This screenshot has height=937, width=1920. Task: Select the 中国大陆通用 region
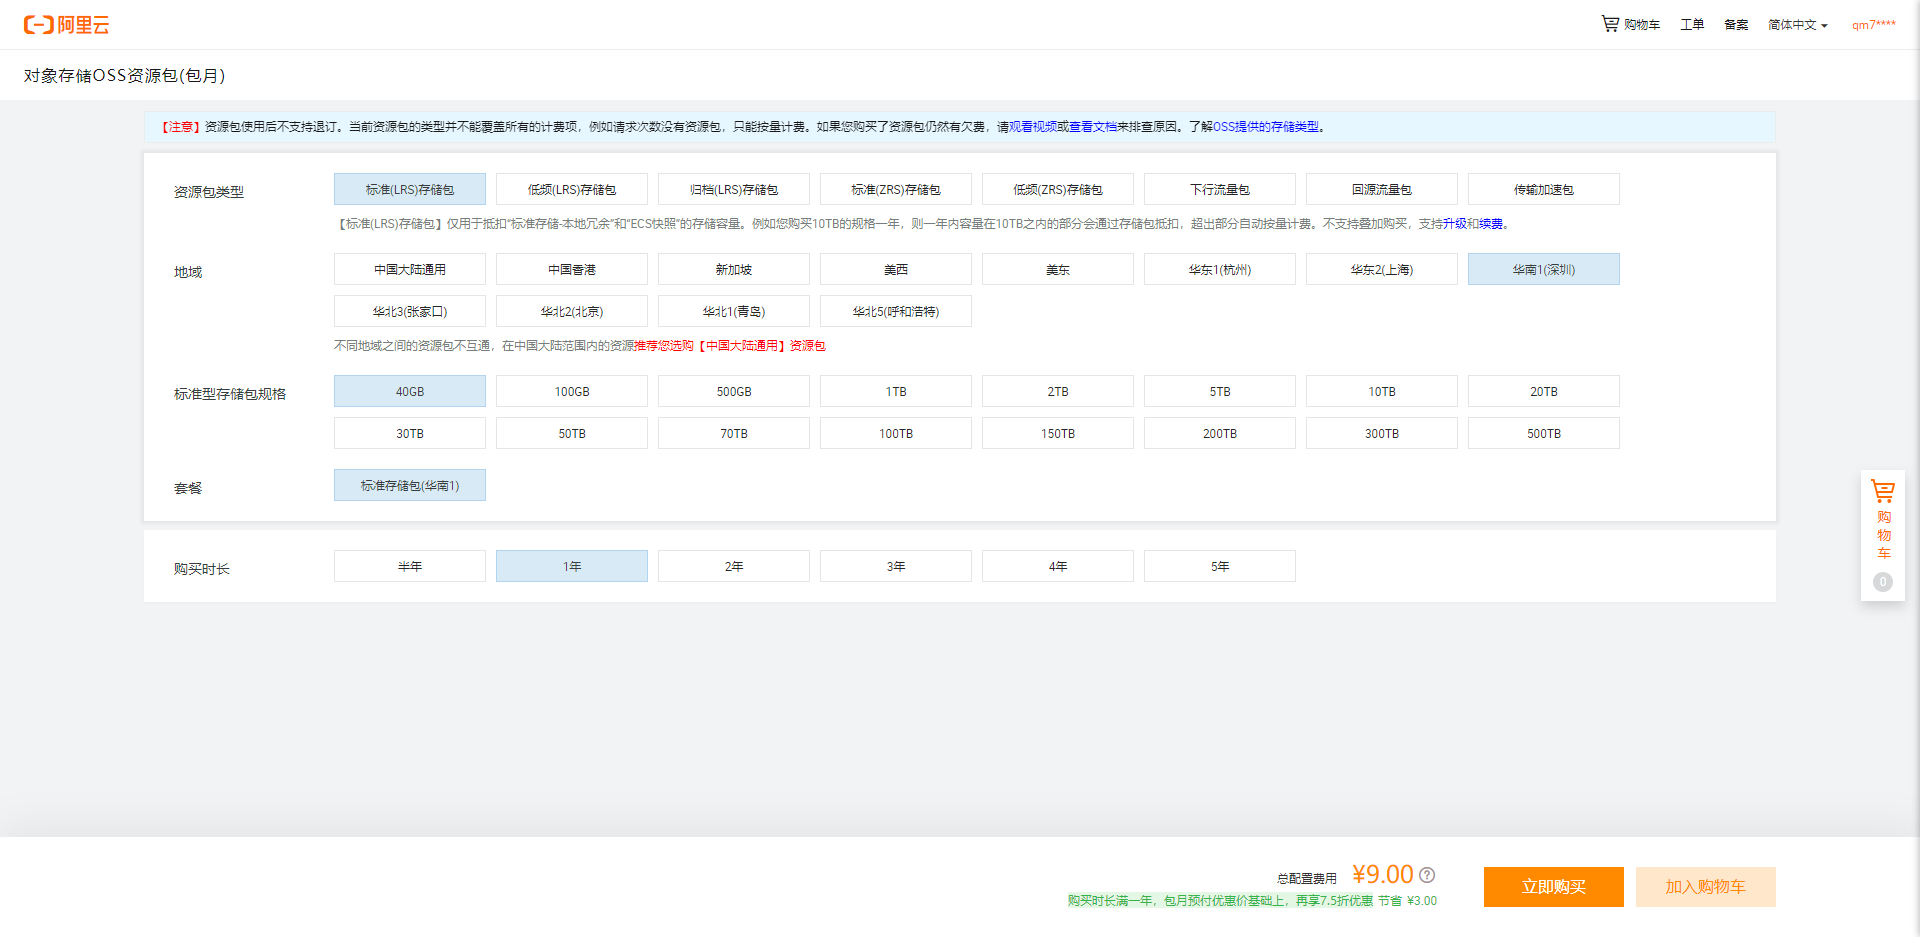[410, 269]
